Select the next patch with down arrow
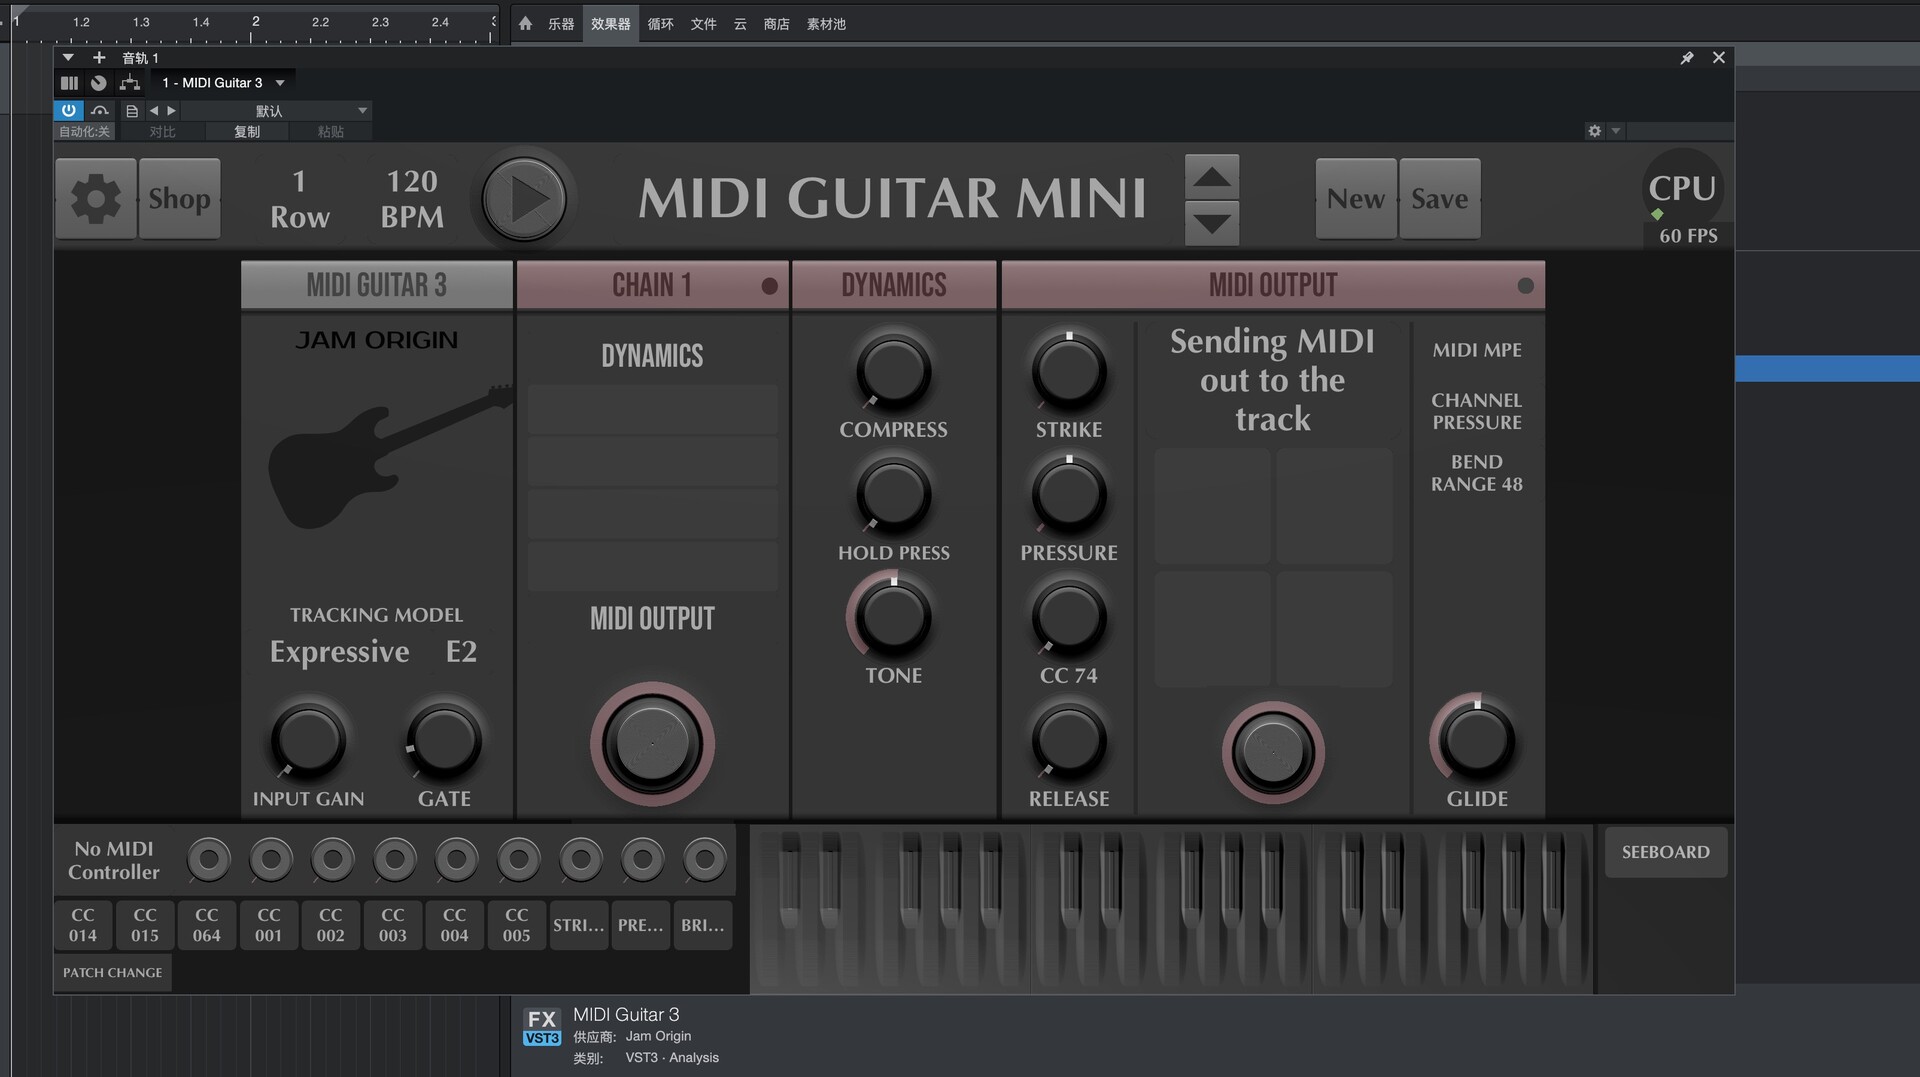This screenshot has width=1920, height=1077. [x=1211, y=223]
